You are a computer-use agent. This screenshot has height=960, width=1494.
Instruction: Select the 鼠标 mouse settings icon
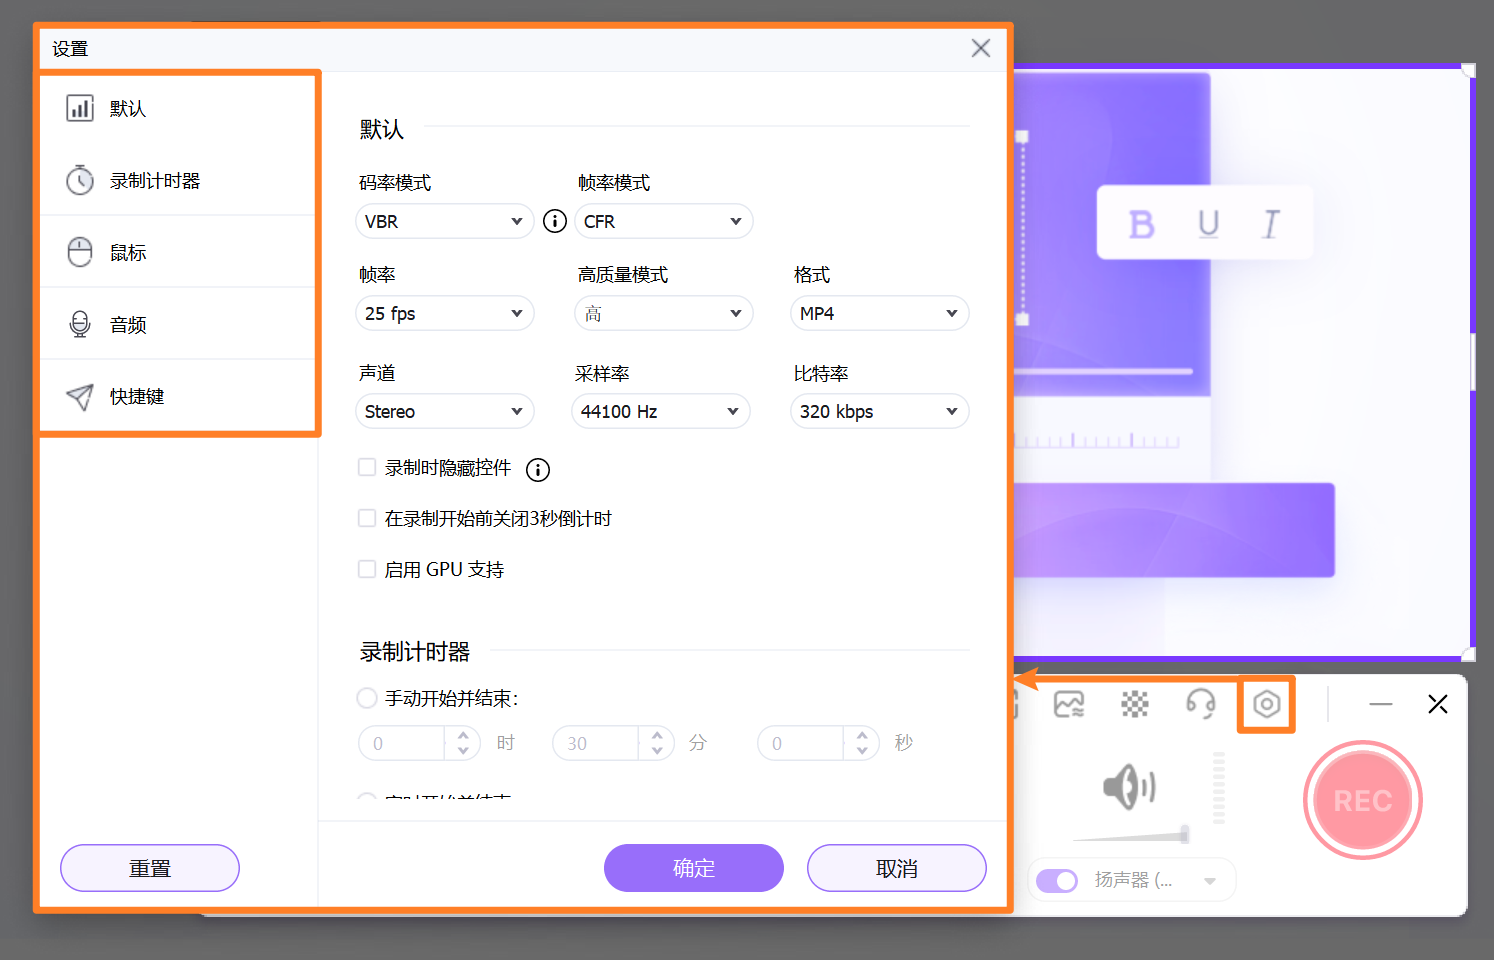click(80, 252)
